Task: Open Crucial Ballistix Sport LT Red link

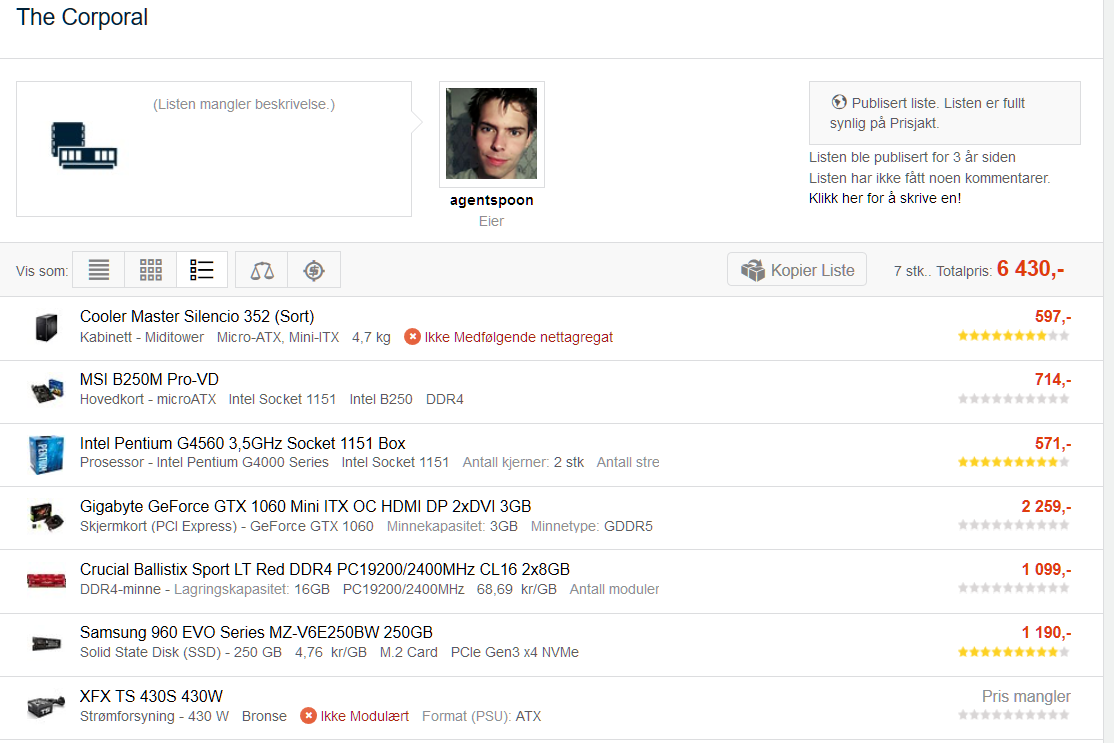Action: pyautogui.click(x=325, y=570)
